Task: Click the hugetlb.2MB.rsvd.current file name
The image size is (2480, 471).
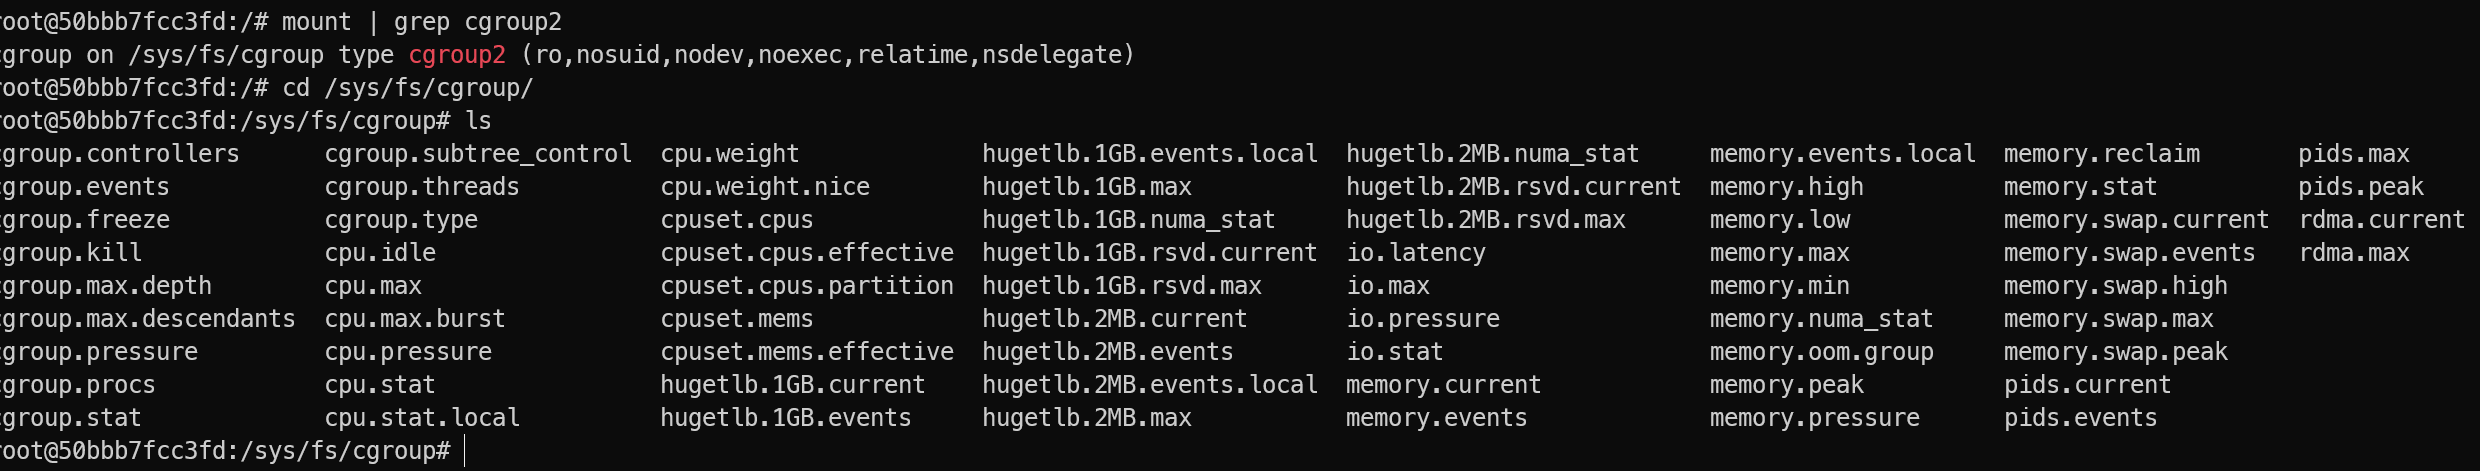Action: click(x=1513, y=187)
